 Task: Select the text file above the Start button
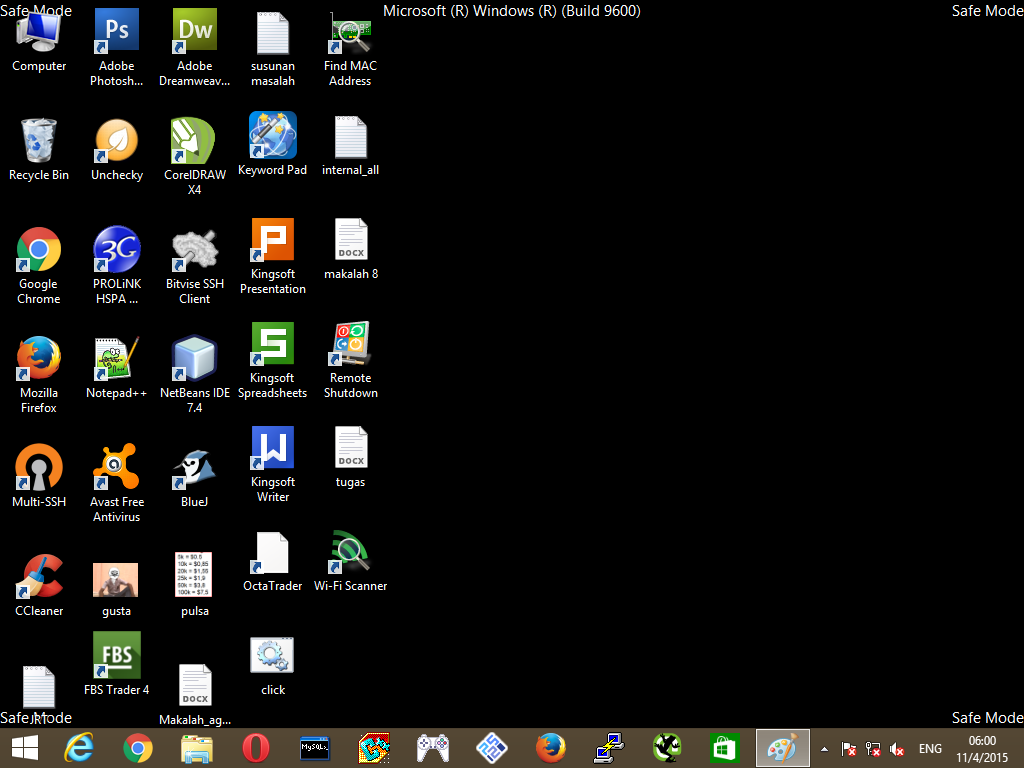[39, 695]
